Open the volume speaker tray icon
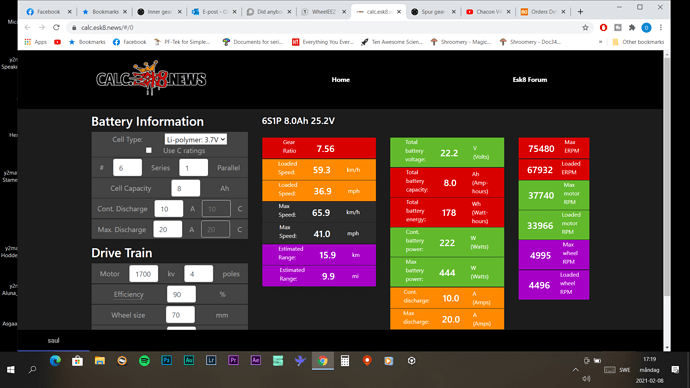Image resolution: width=690 pixels, height=388 pixels. click(587, 378)
